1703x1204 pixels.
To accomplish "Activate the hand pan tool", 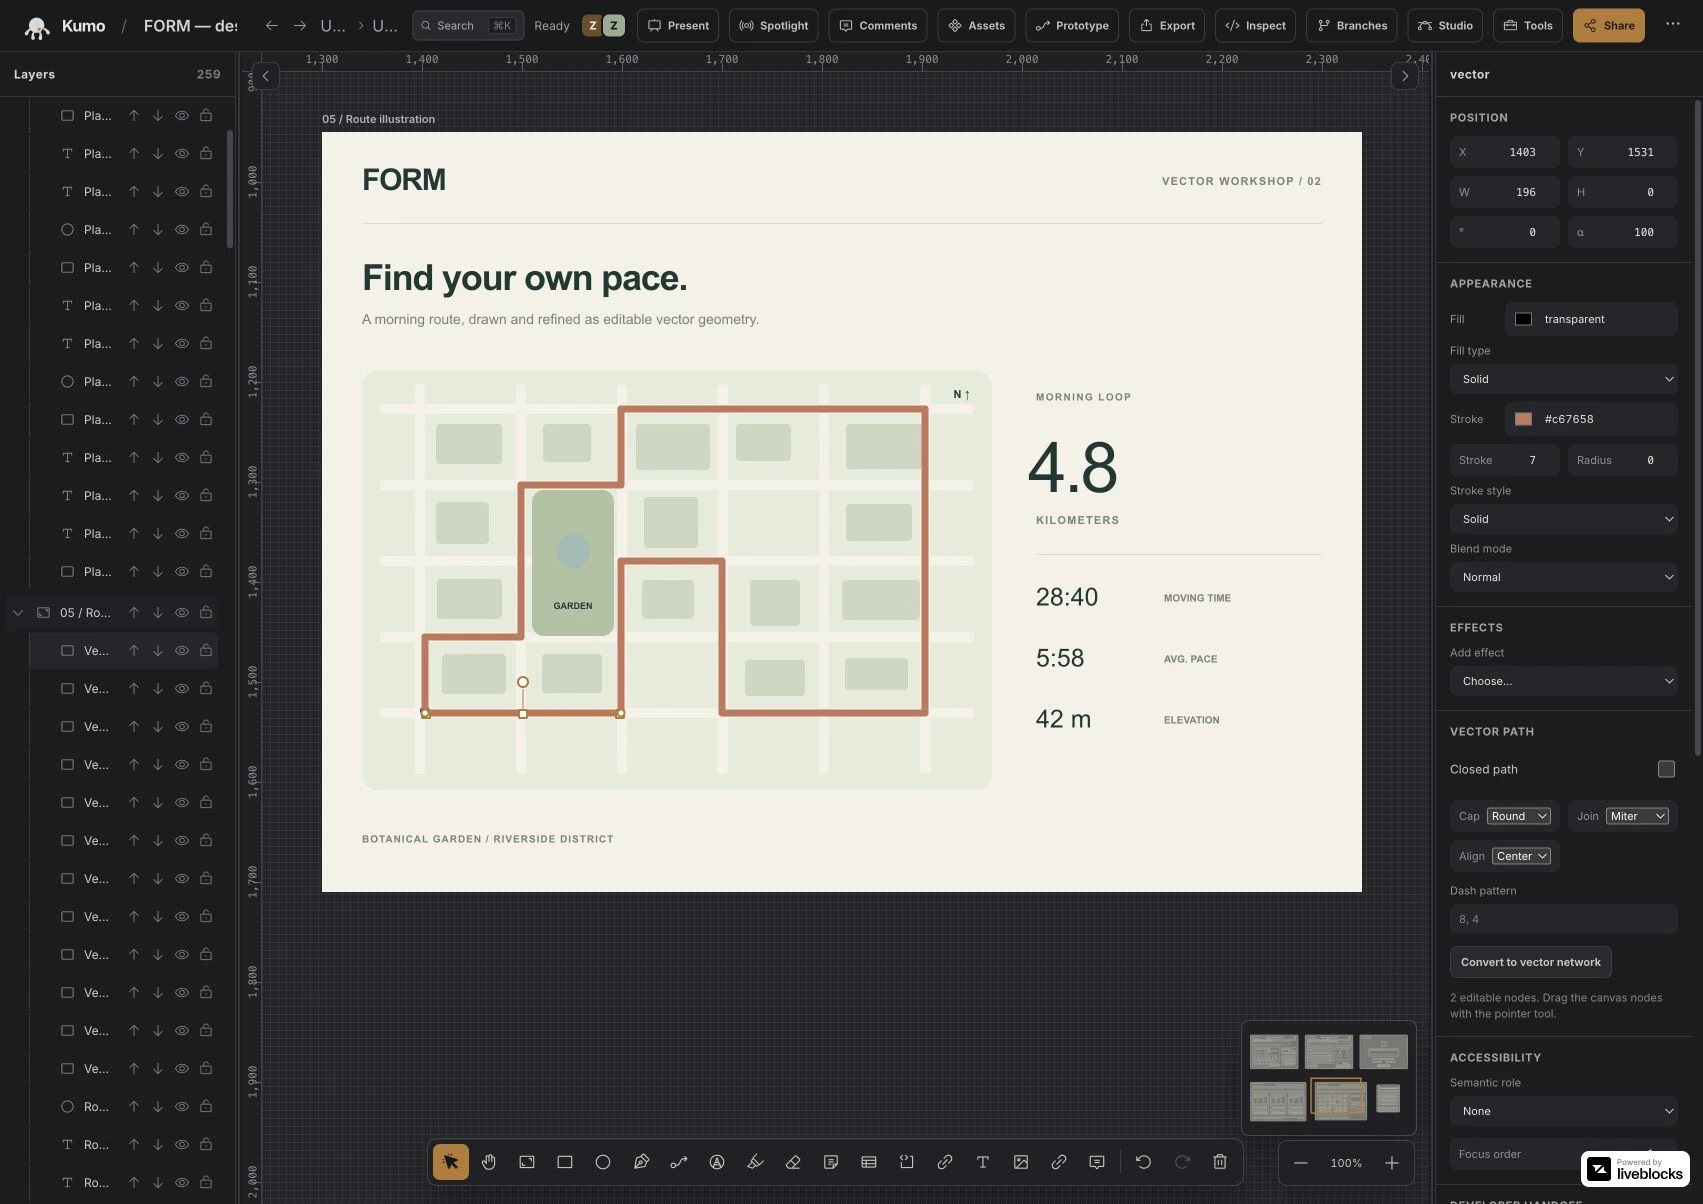I will pos(489,1162).
